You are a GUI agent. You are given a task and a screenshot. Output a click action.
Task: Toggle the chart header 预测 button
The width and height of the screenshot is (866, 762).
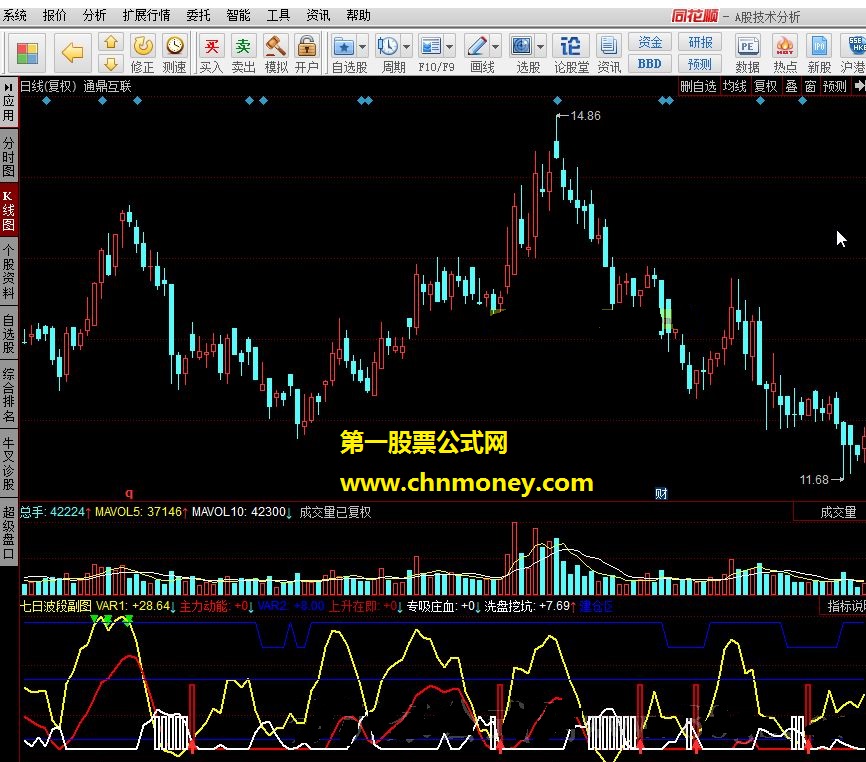tap(835, 86)
